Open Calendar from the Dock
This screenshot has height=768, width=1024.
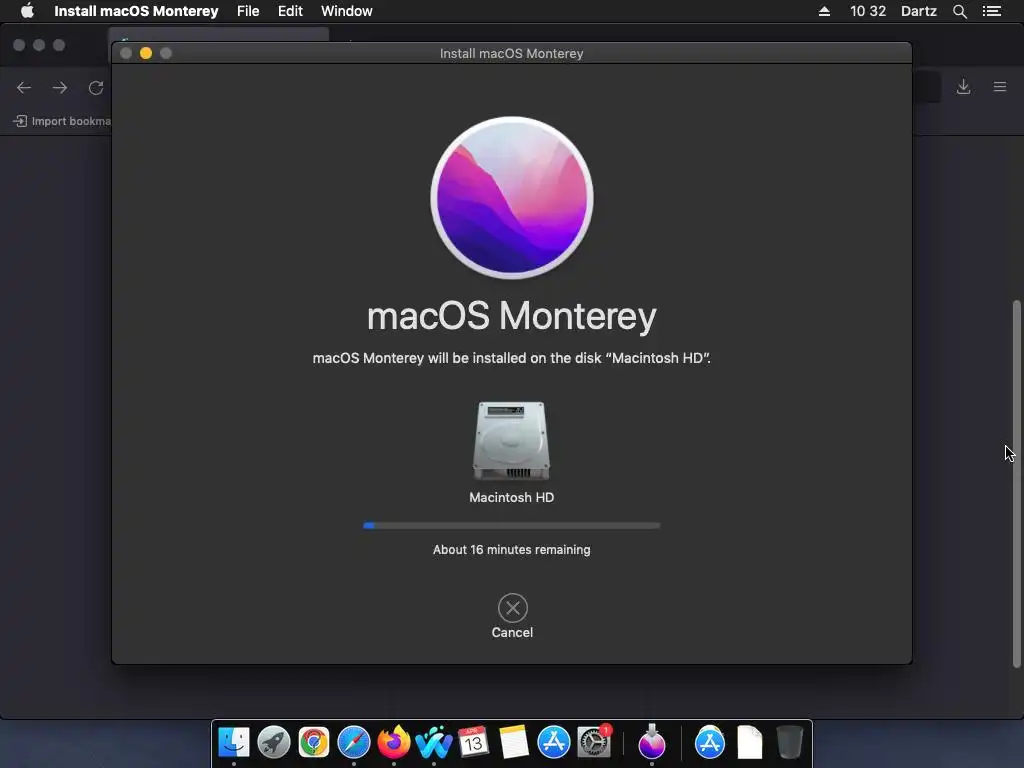coord(473,743)
